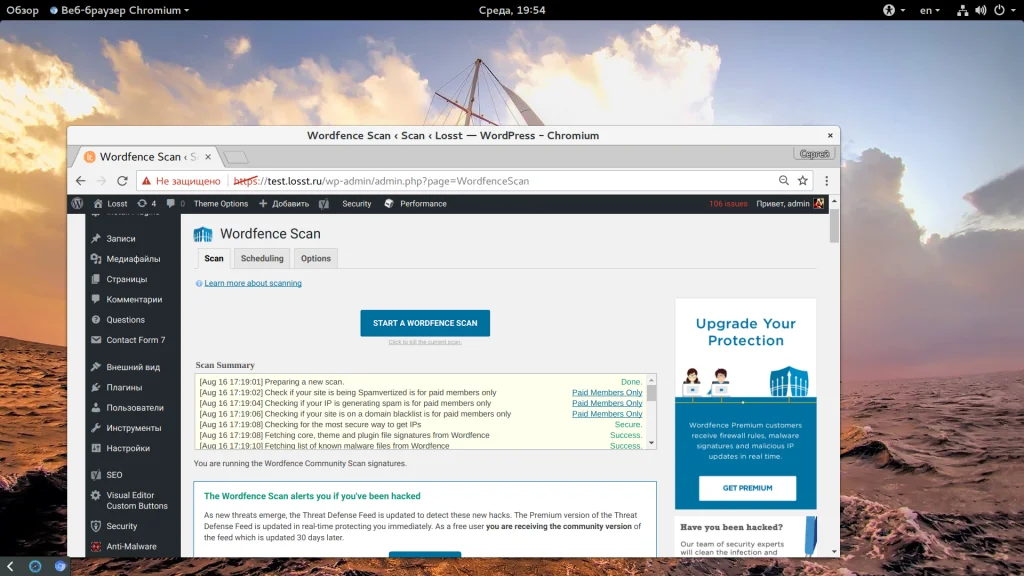Open accessibility menu in top panel
Image resolution: width=1024 pixels, height=576 pixels.
click(x=893, y=10)
